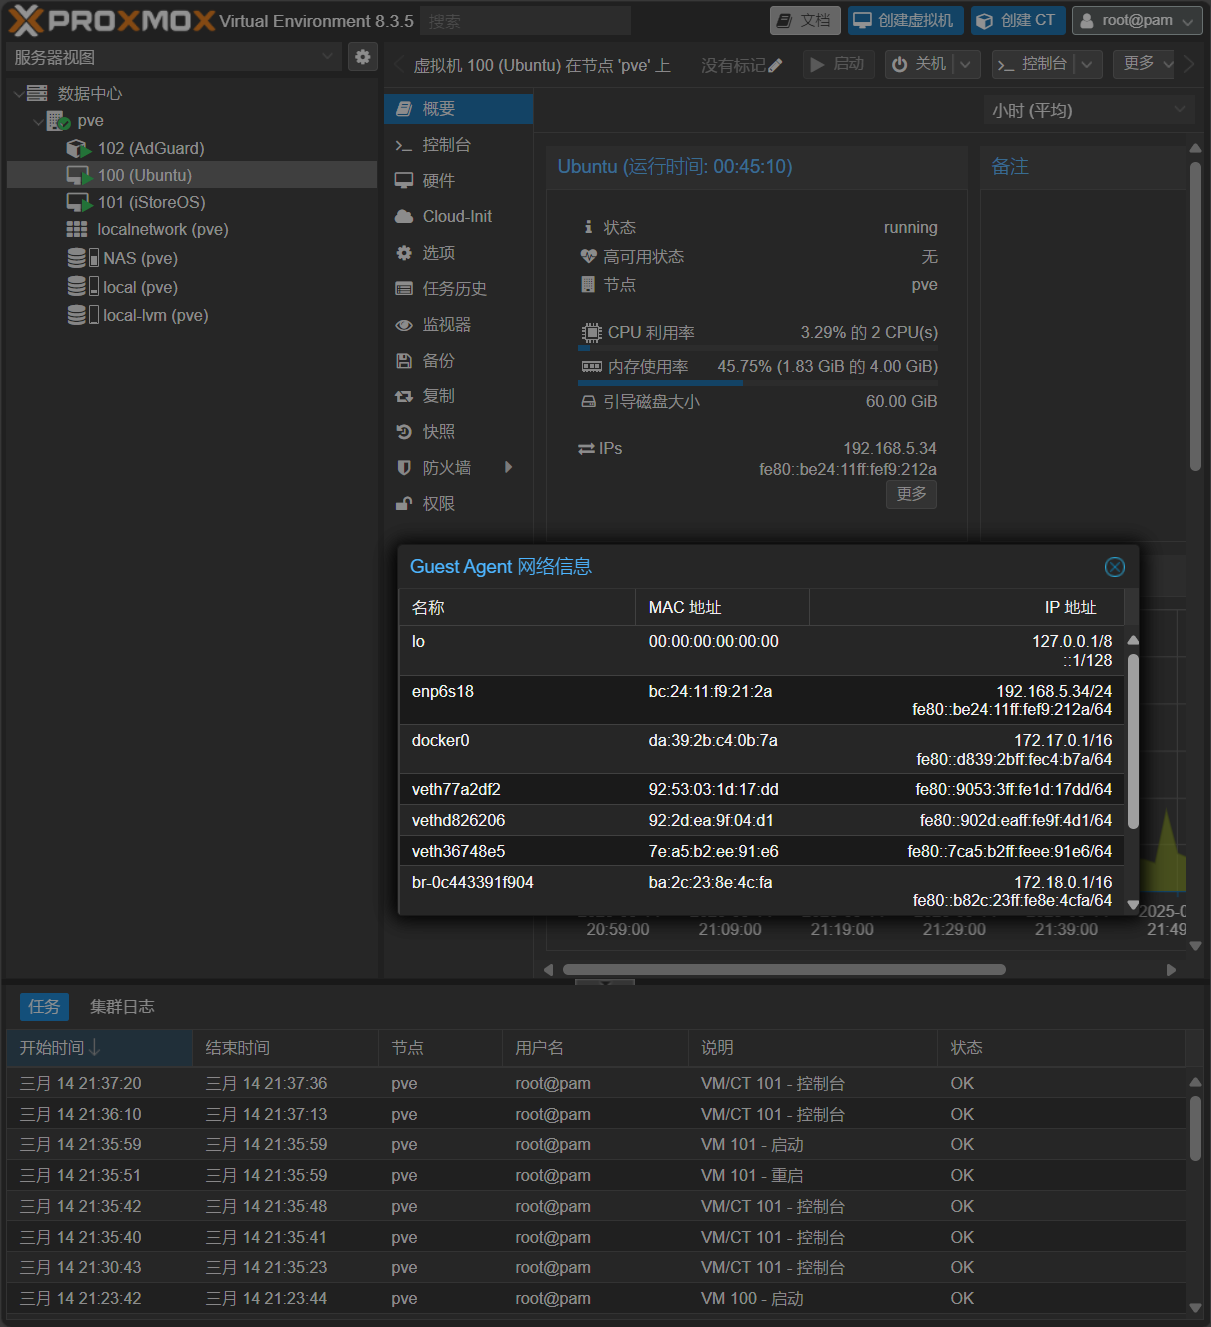The image size is (1211, 1327).
Task: Switch to the 集群日志 tab
Action: (x=122, y=1006)
